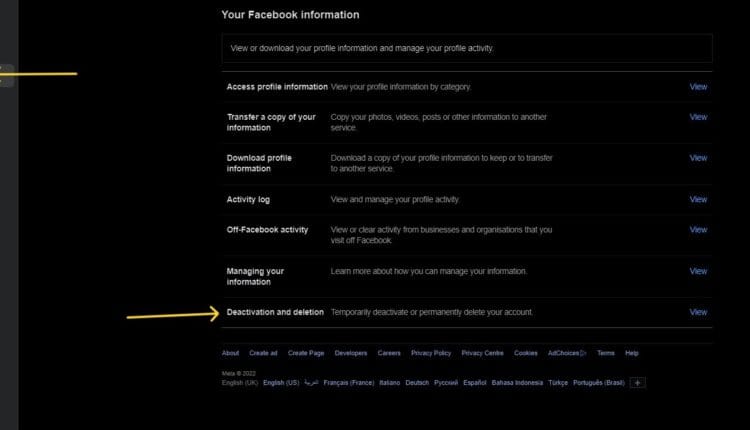Change language to Español
Image resolution: width=750 pixels, height=430 pixels.
(x=475, y=383)
